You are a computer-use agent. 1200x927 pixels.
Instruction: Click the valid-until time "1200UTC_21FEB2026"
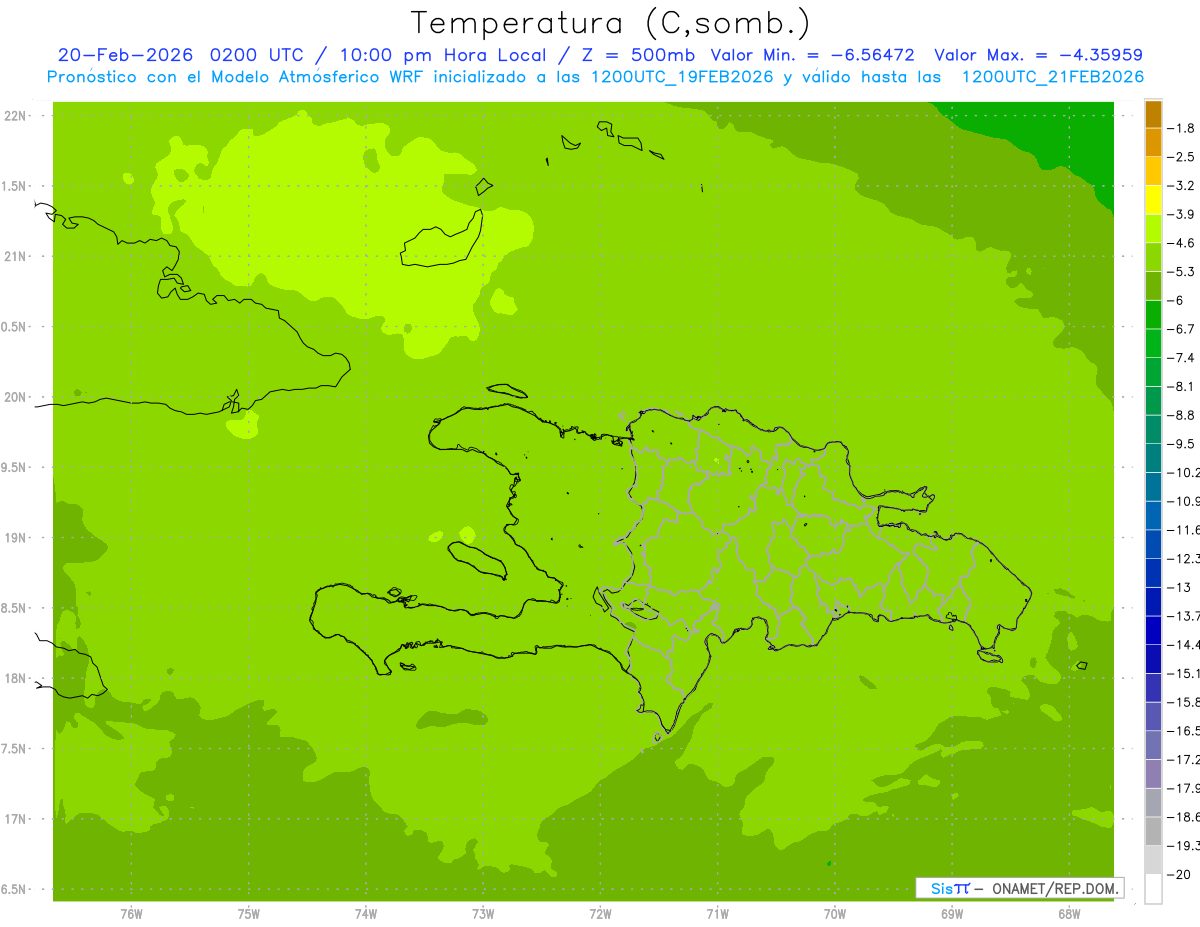point(1052,77)
